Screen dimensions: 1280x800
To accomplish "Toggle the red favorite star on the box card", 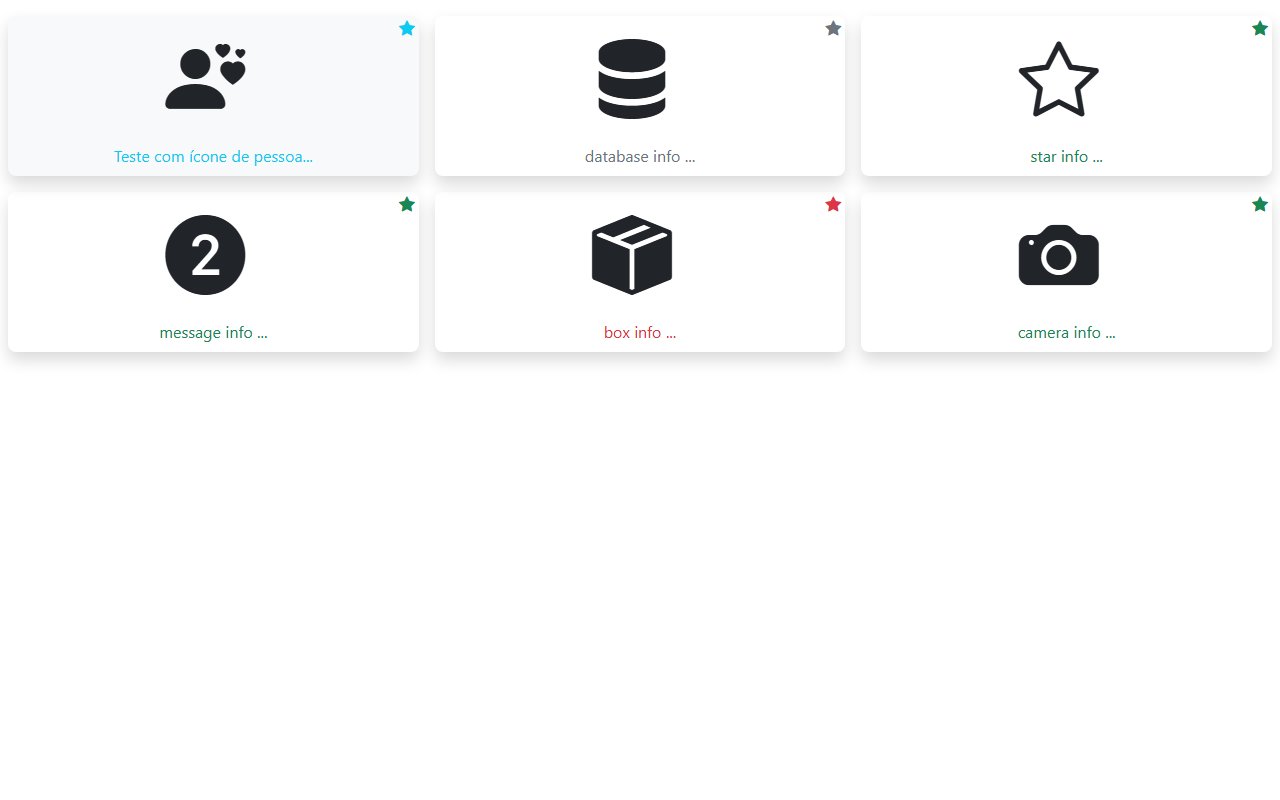I will click(x=833, y=204).
